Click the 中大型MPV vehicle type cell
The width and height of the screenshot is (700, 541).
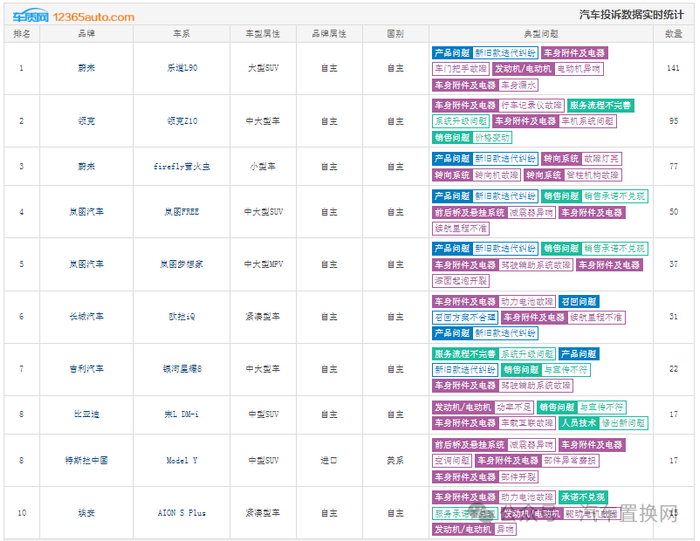point(263,264)
